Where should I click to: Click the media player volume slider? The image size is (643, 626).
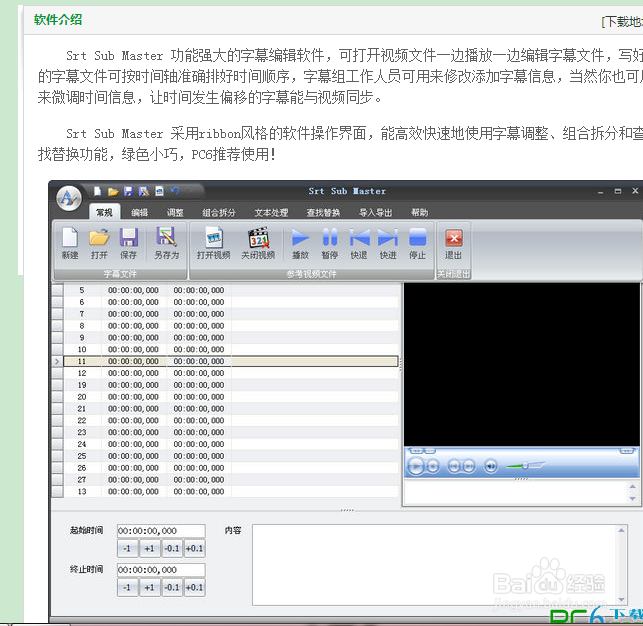tap(525, 465)
